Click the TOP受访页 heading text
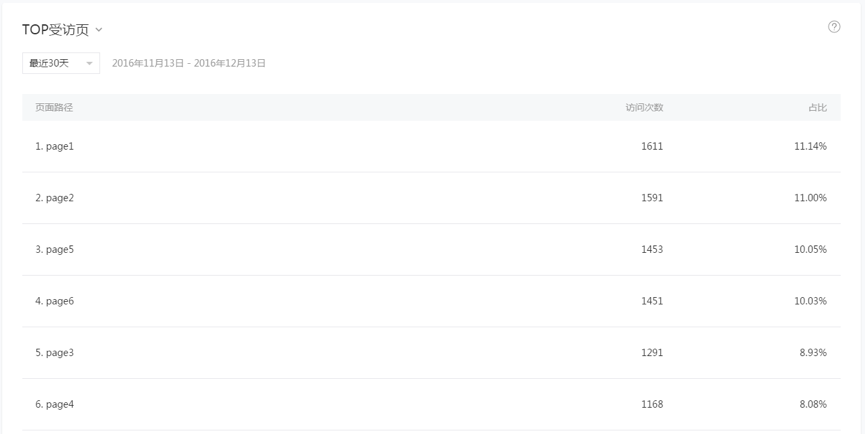865x434 pixels. click(x=55, y=30)
